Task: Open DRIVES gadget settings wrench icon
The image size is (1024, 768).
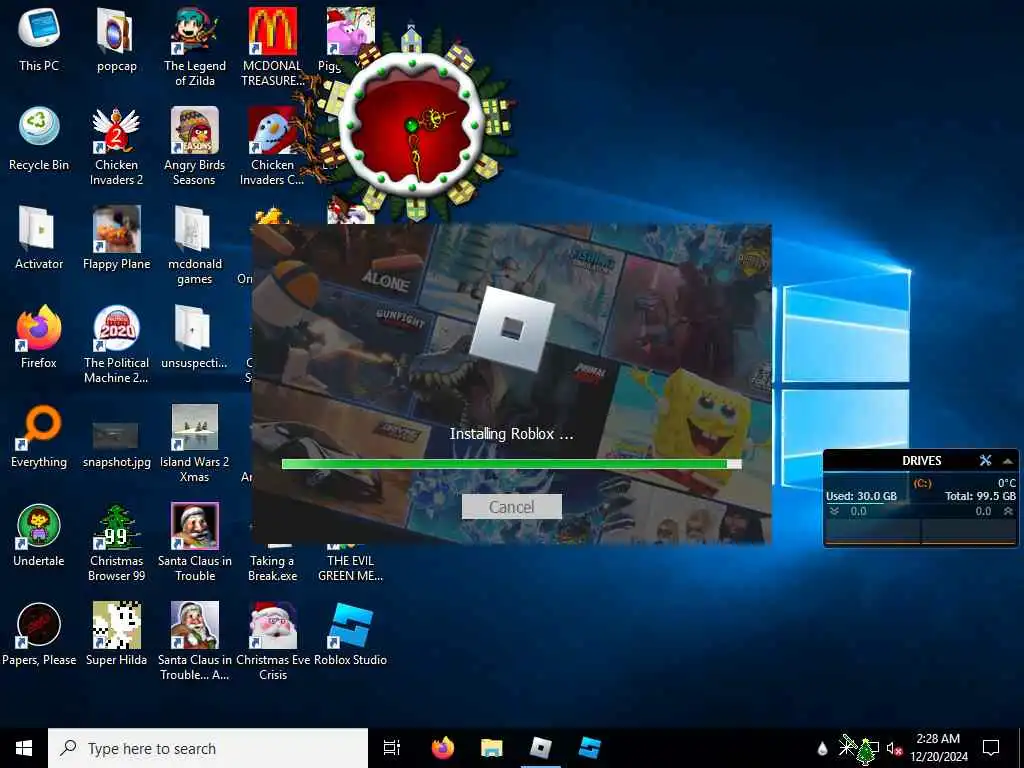Action: [x=985, y=460]
